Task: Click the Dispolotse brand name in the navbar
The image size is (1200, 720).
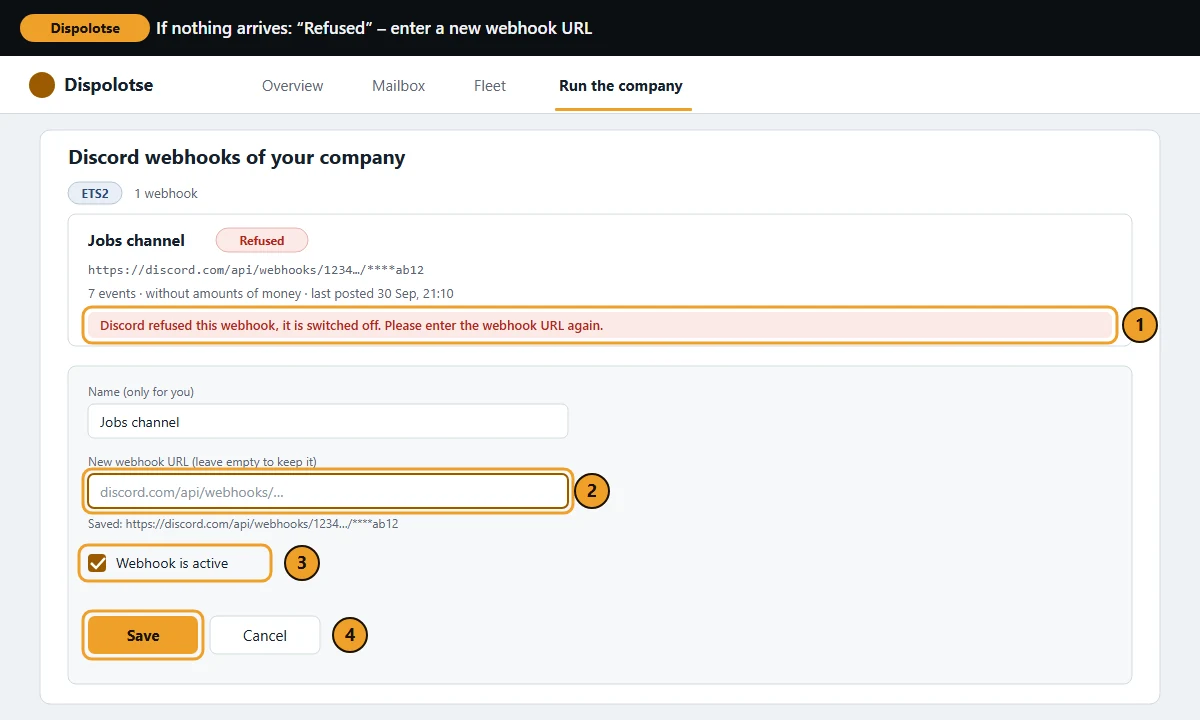Action: tap(109, 85)
